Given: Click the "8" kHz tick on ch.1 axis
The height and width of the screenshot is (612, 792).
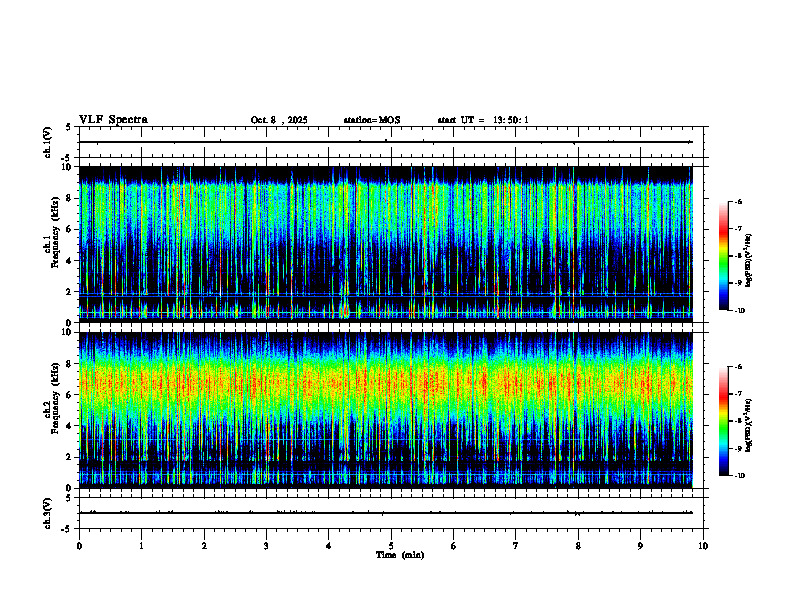Looking at the screenshot, I should point(70,198).
